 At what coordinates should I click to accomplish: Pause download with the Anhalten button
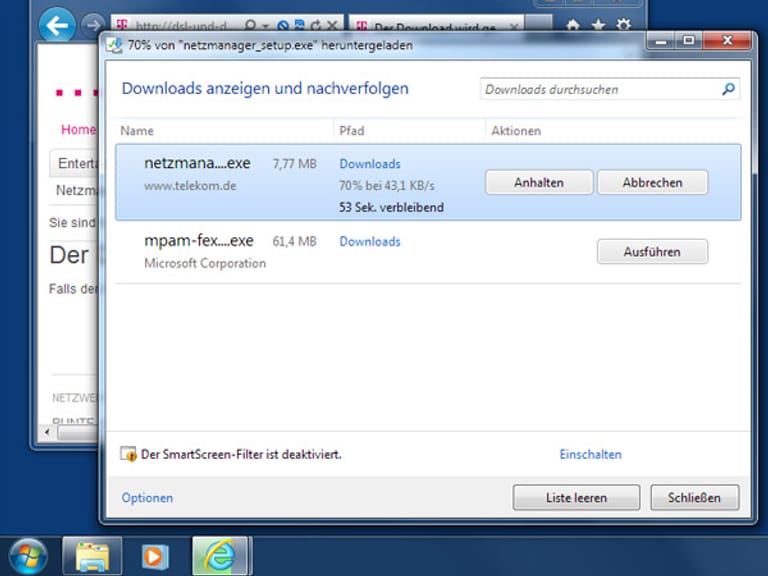pos(539,183)
